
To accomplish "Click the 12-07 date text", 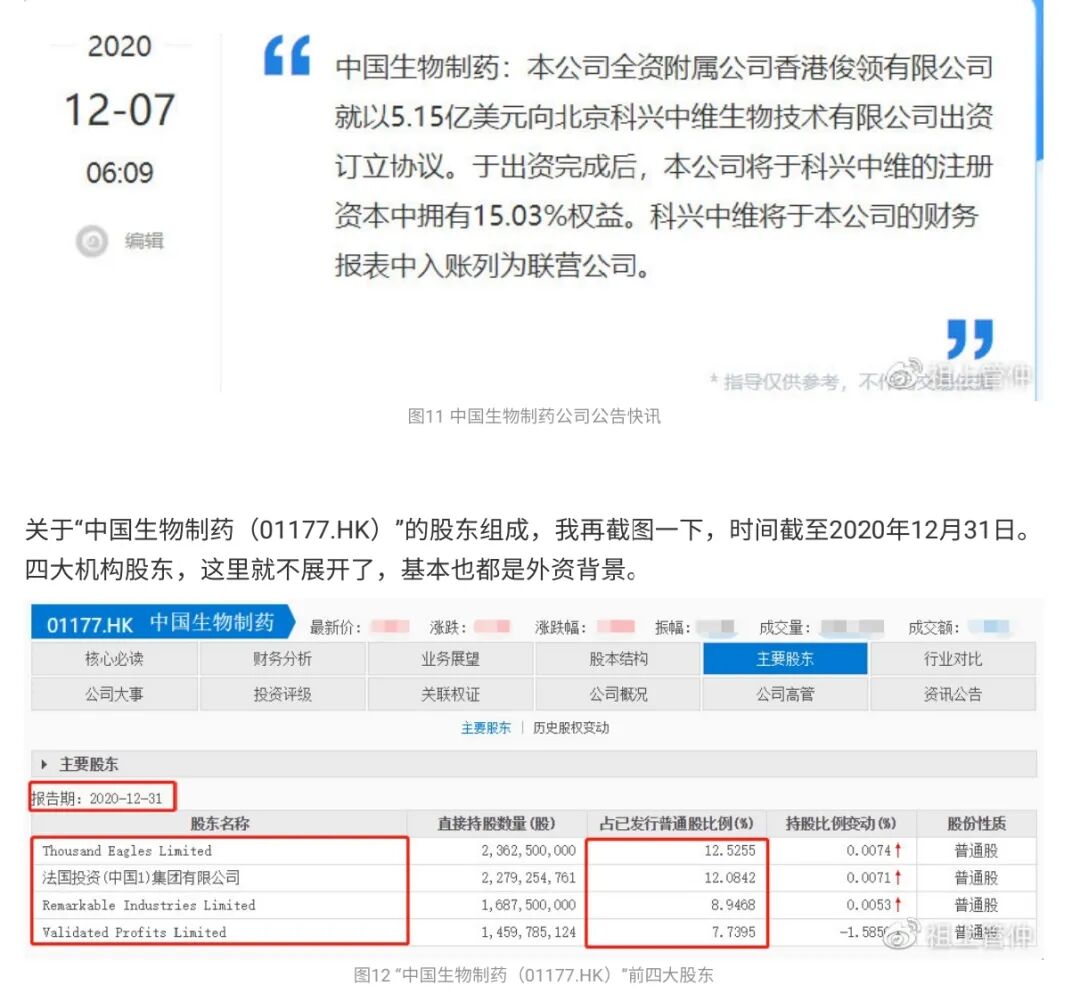I will (x=120, y=109).
